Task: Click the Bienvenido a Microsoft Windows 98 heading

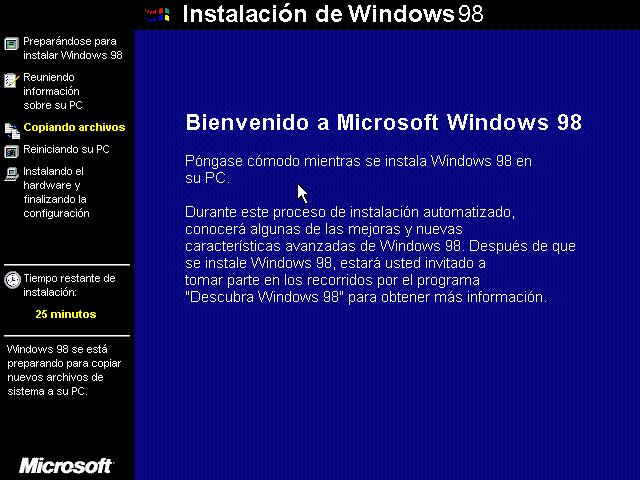Action: coord(383,122)
